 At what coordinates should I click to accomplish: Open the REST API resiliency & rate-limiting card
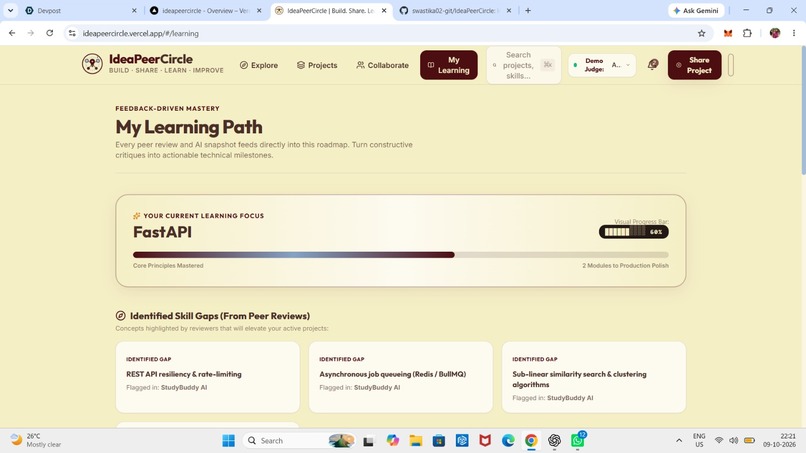pyautogui.click(x=208, y=377)
